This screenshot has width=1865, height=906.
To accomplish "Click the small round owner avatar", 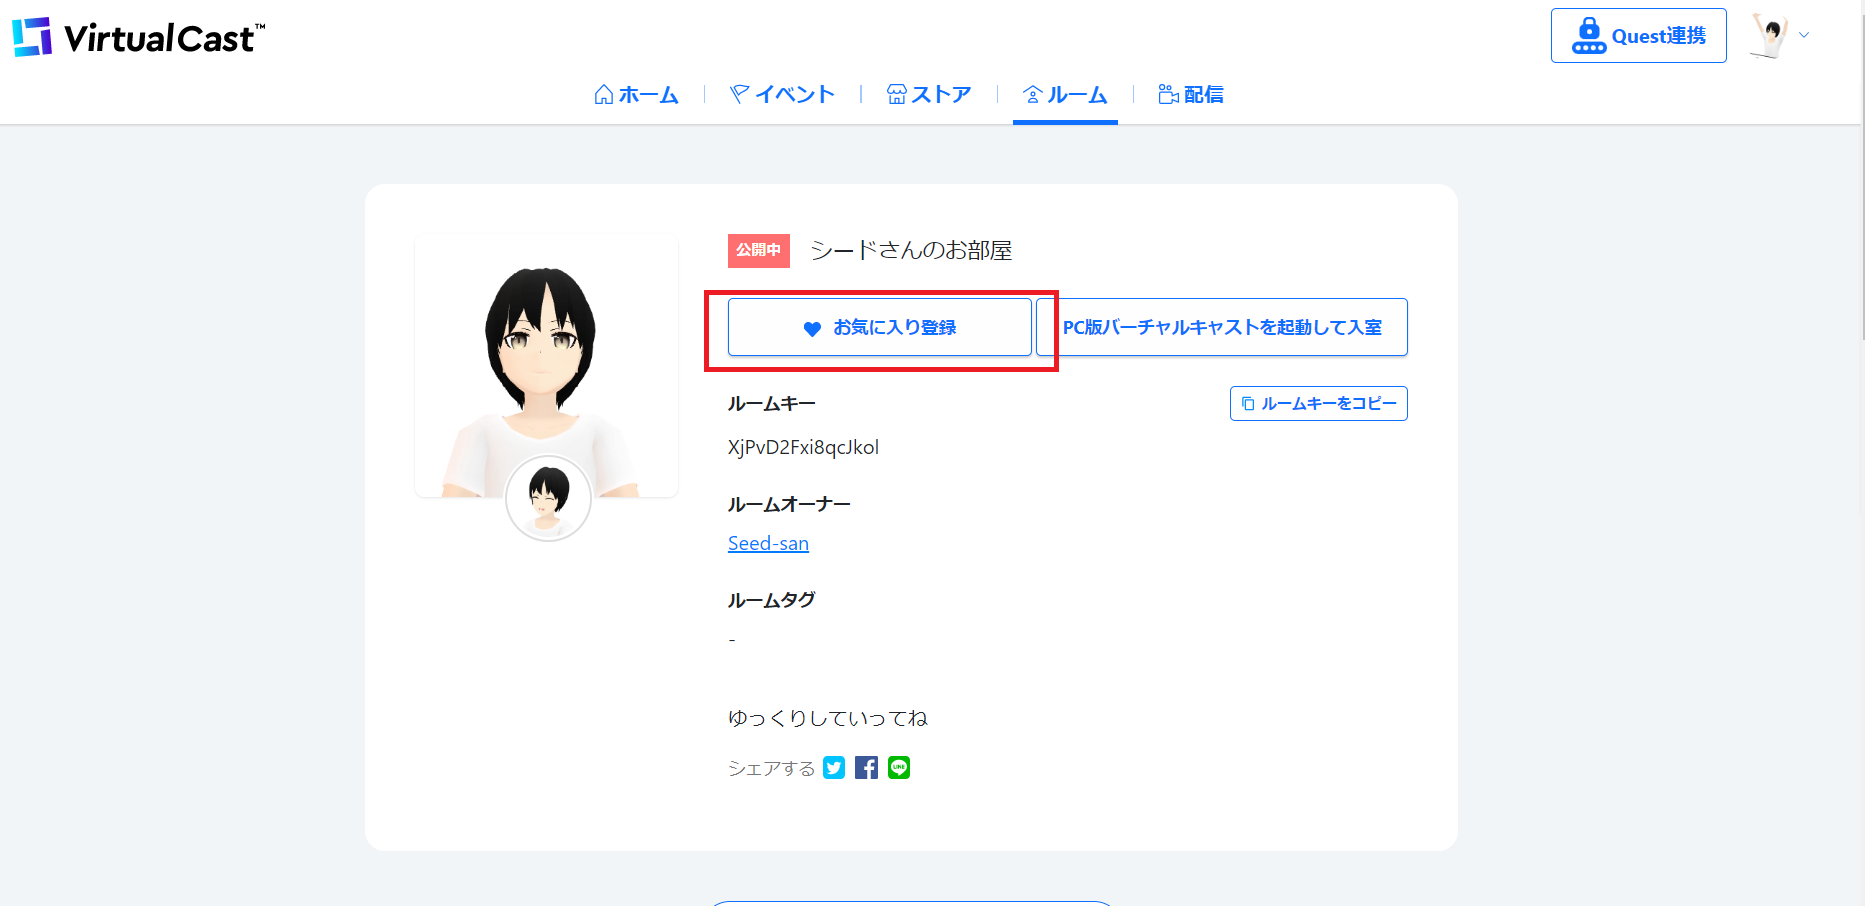I will coord(548,498).
